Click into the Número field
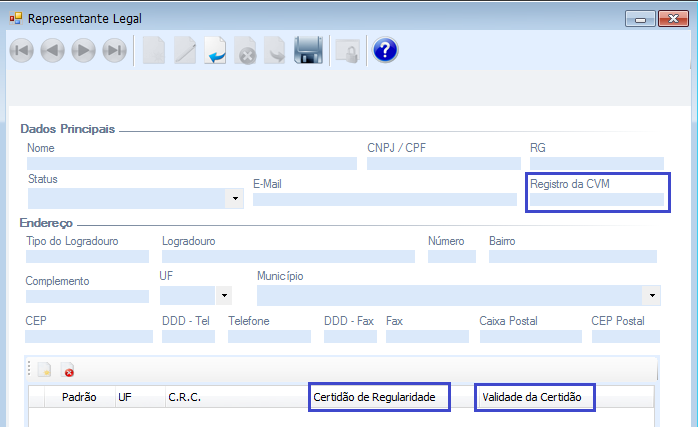This screenshot has height=427, width=698. 452,256
